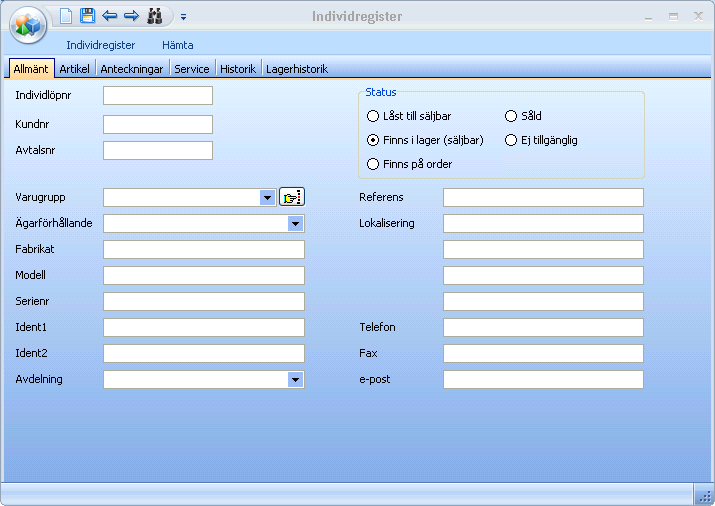Select the 'Låst till säljbar' status
Image resolution: width=715 pixels, height=506 pixels.
[x=373, y=116]
